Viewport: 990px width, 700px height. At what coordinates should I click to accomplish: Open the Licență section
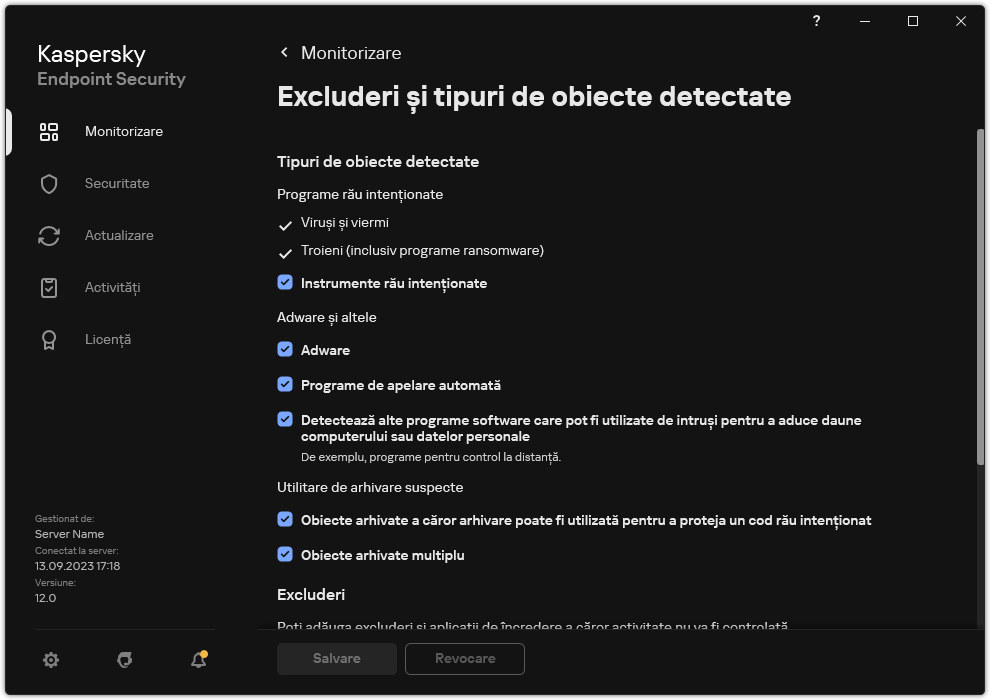point(106,339)
